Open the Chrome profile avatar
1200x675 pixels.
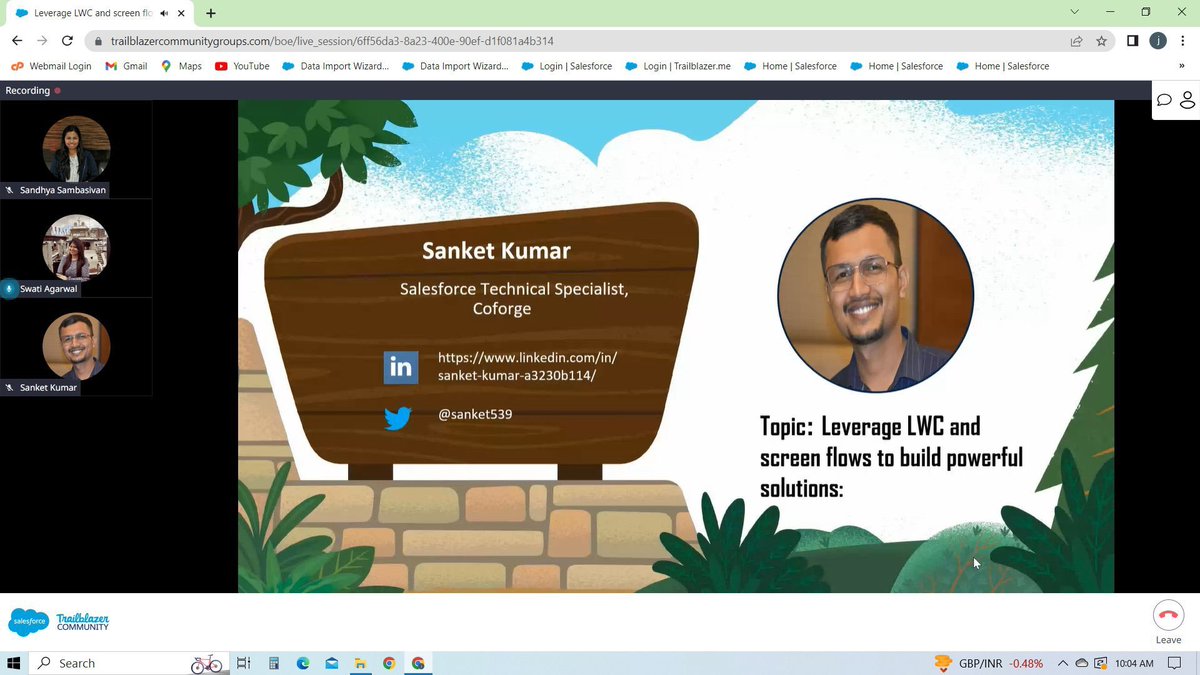tap(1158, 41)
